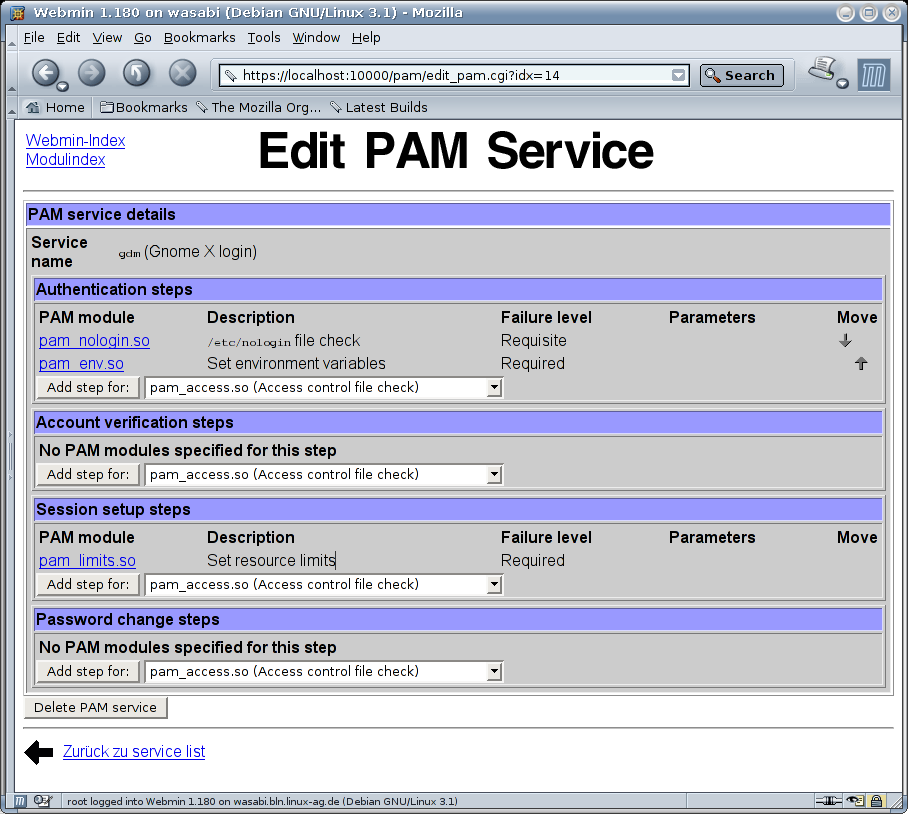The height and width of the screenshot is (814, 908).
Task: Click the sidebar grippy handle
Action: [x=10, y=455]
